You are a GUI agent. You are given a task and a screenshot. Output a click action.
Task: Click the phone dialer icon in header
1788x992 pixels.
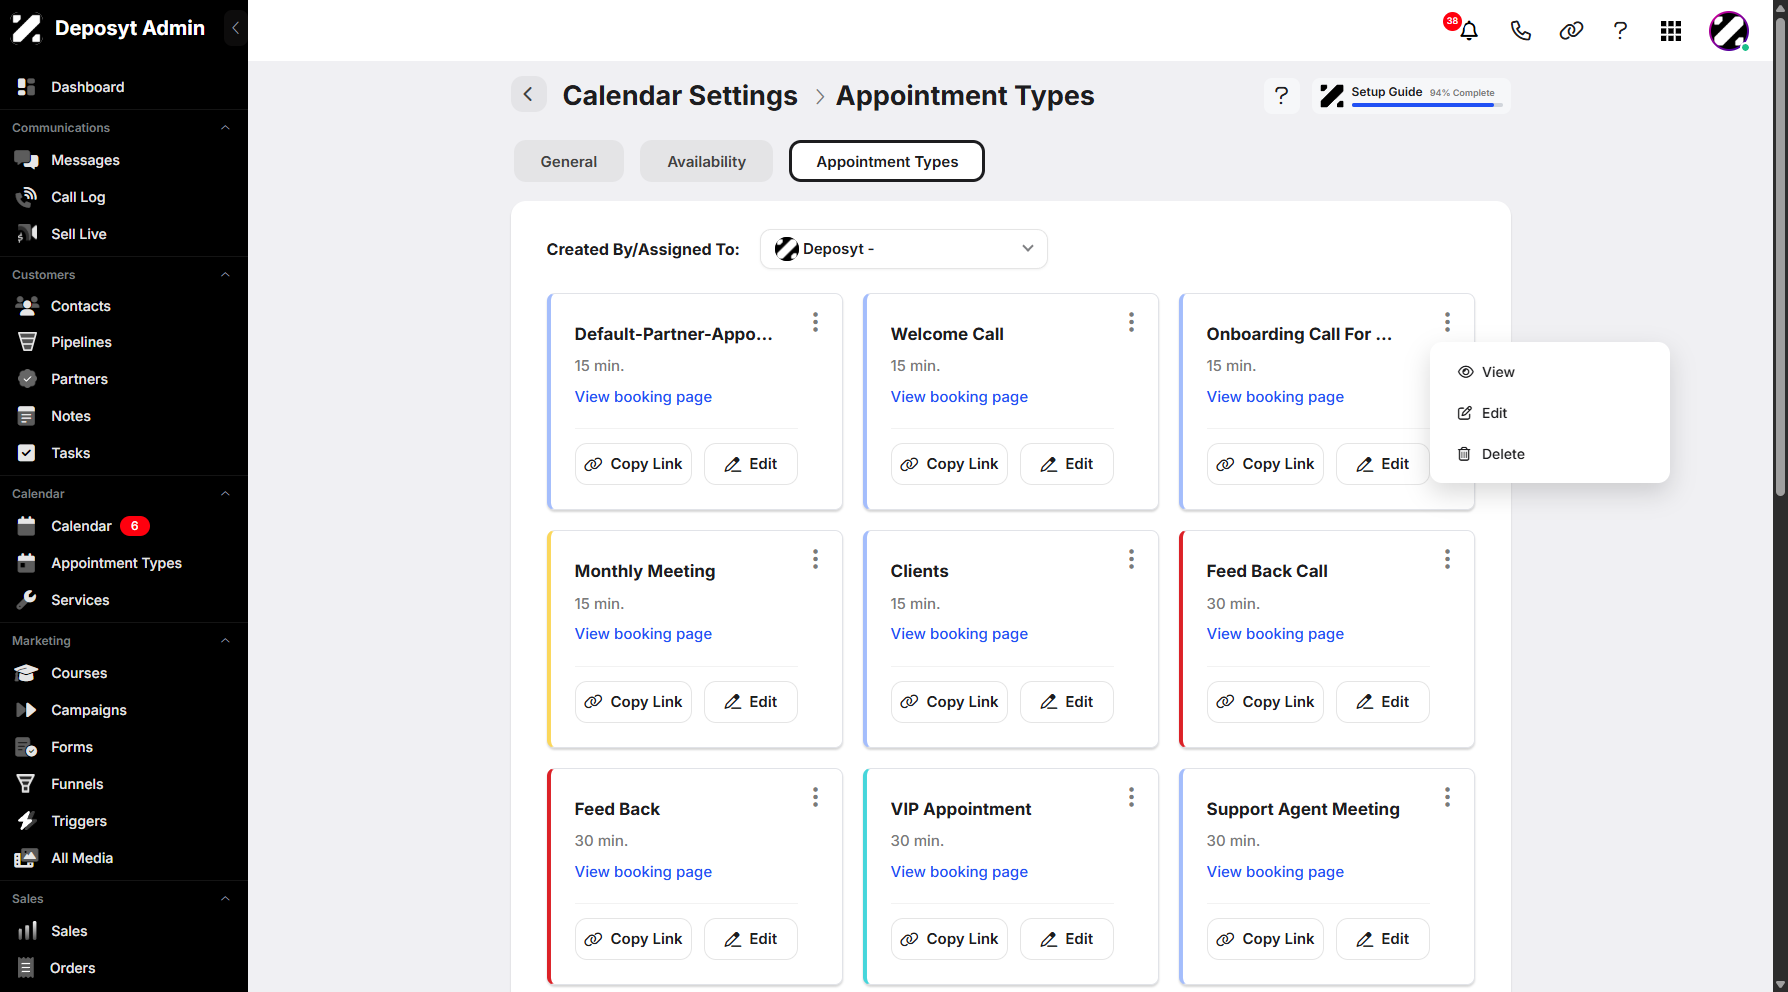point(1520,31)
